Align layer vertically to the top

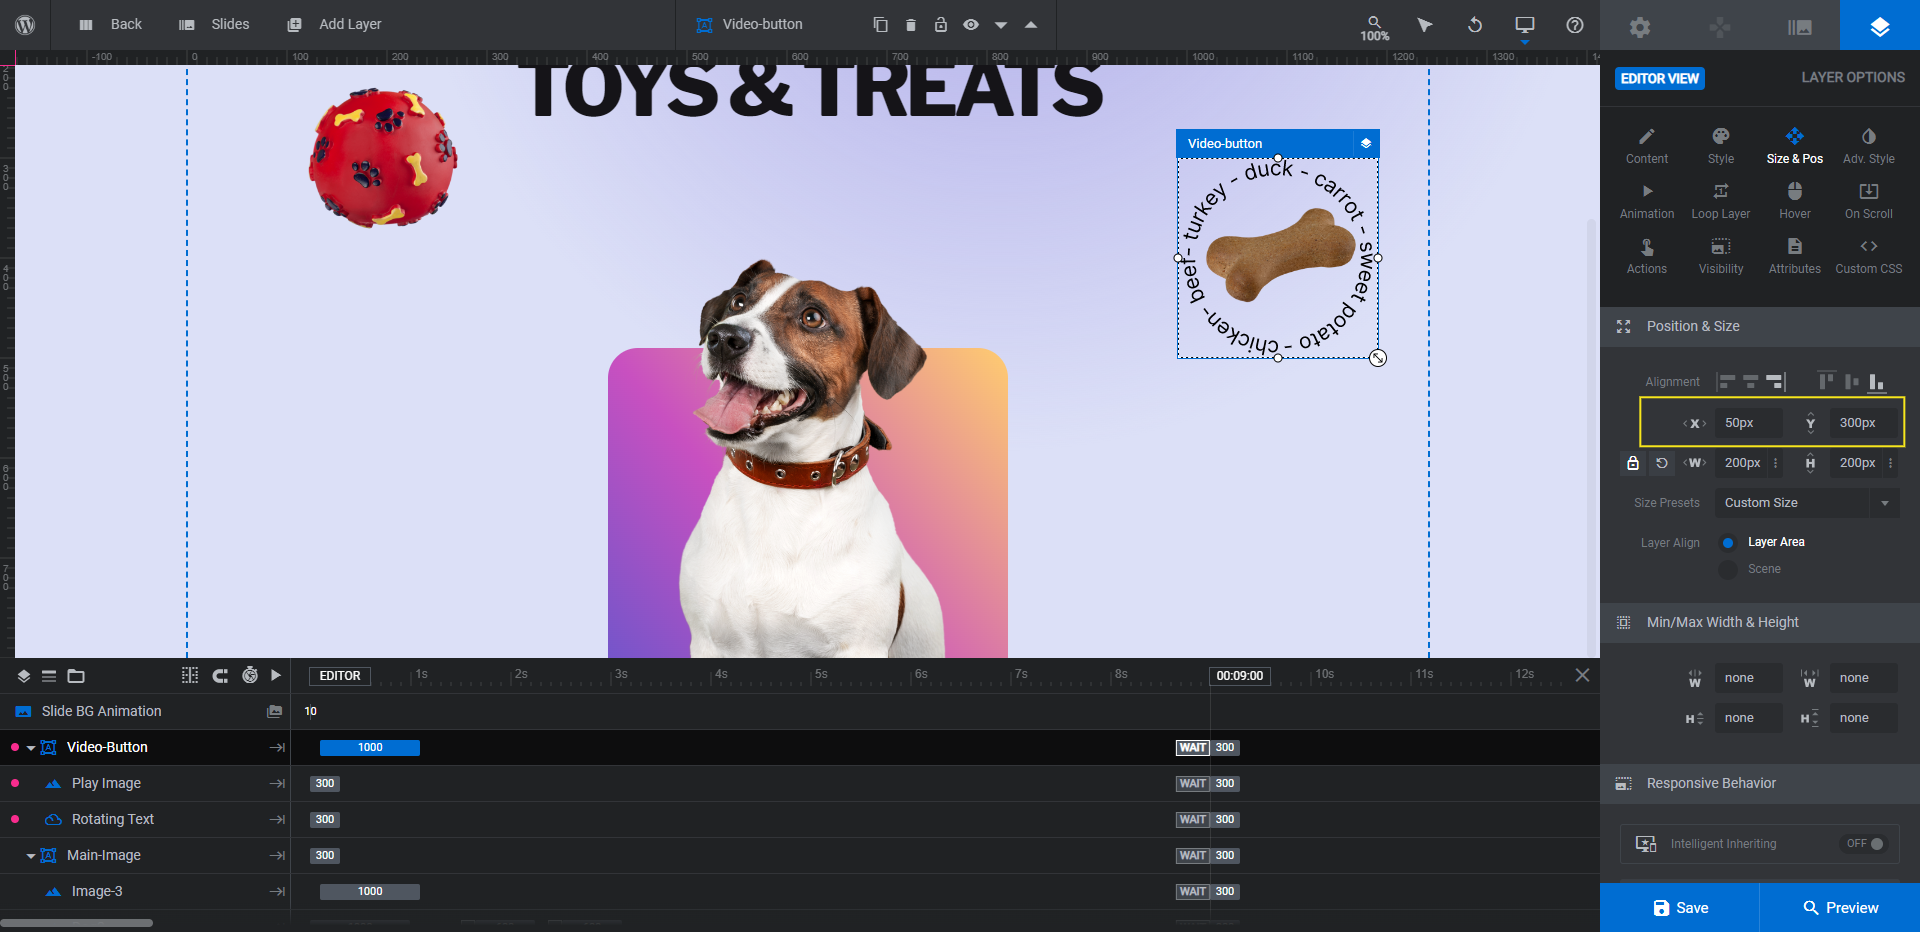coord(1826,381)
